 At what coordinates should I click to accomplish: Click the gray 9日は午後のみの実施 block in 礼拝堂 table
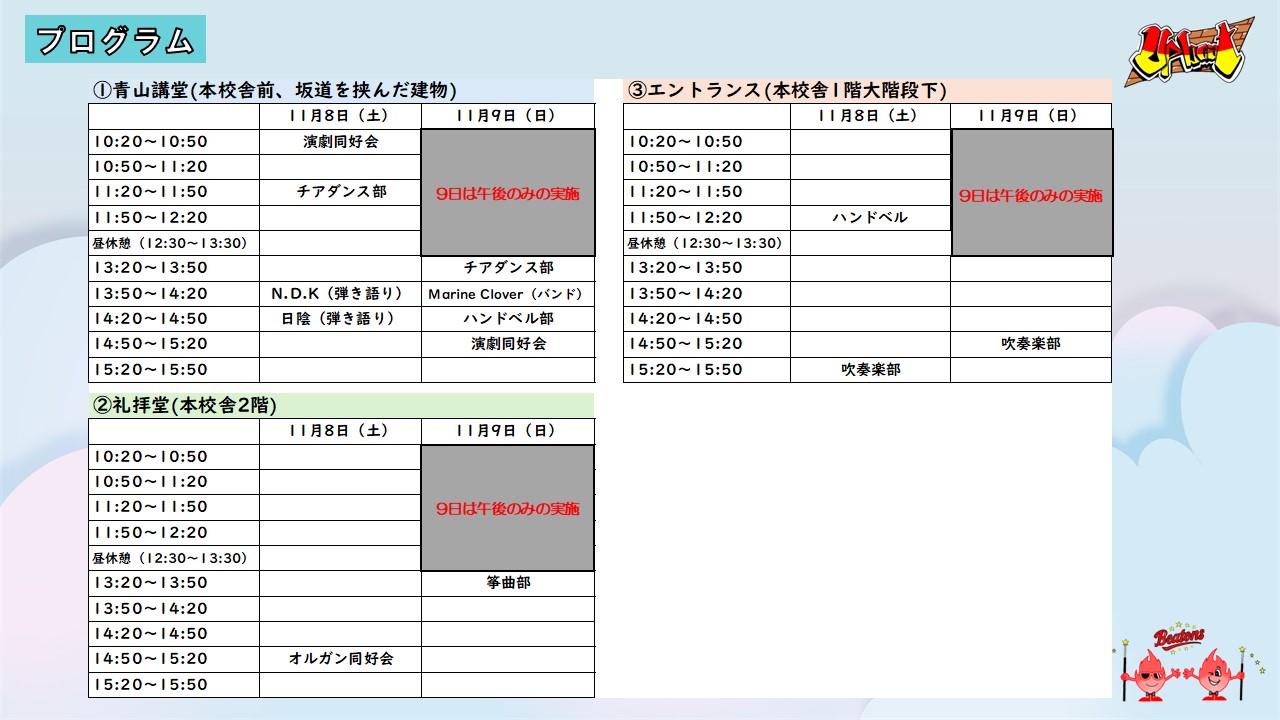[x=508, y=508]
